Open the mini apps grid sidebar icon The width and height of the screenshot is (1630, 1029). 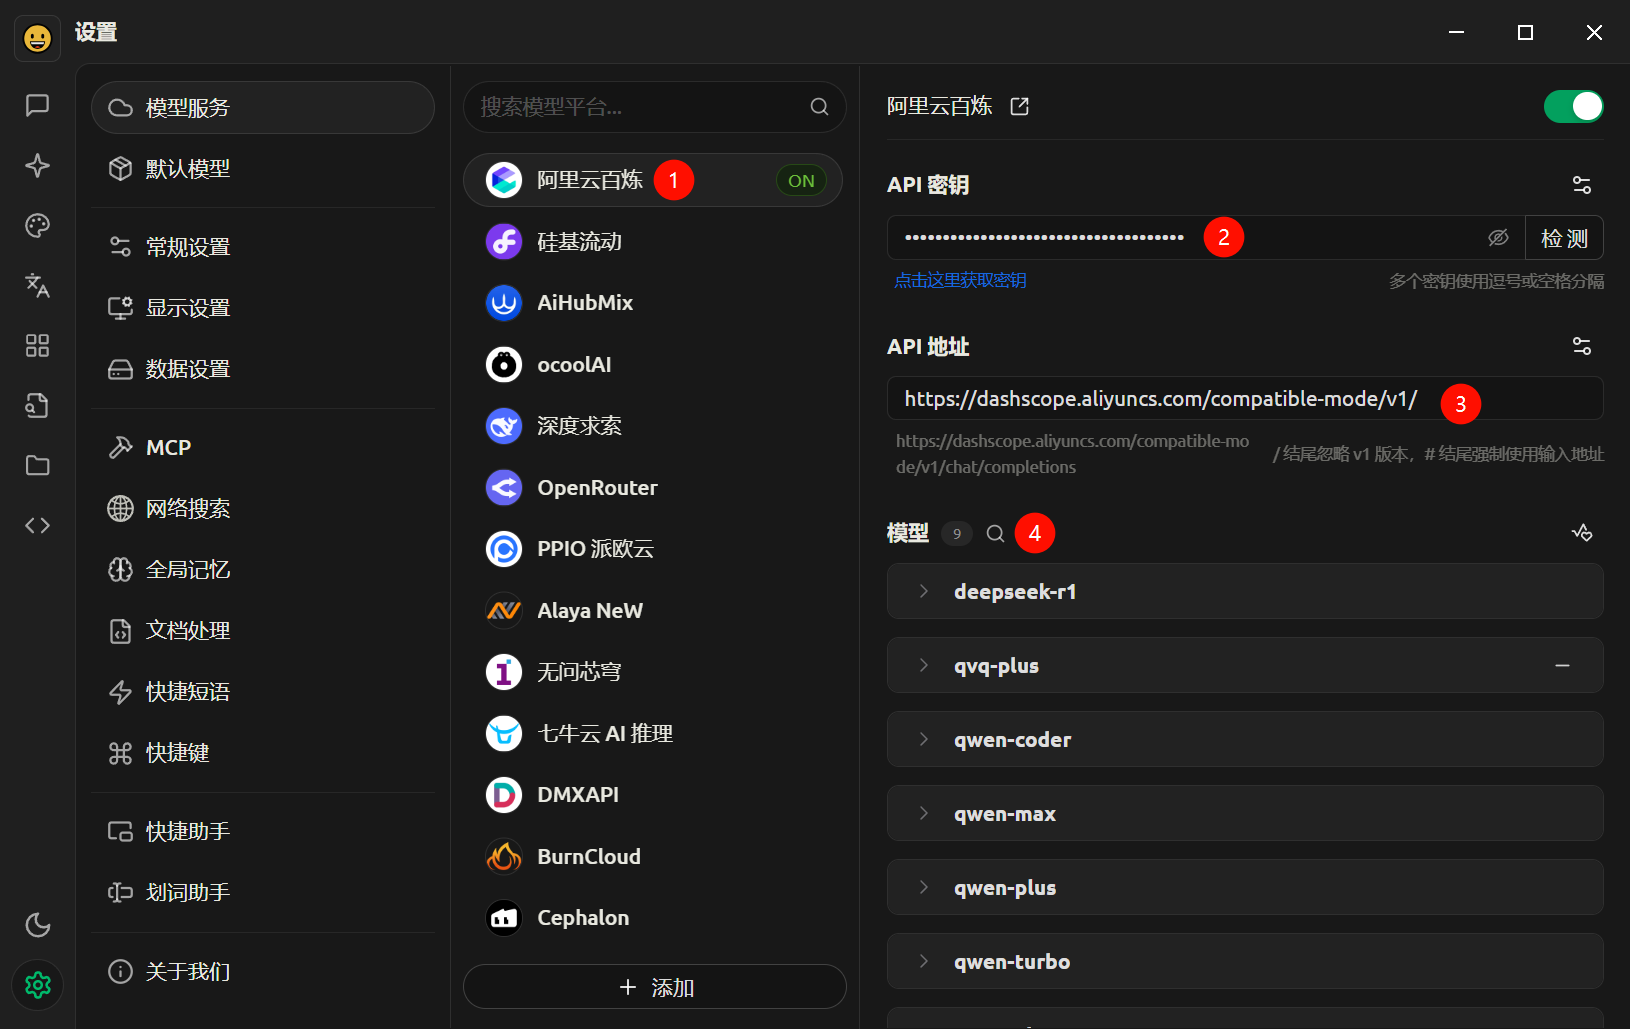coord(37,345)
